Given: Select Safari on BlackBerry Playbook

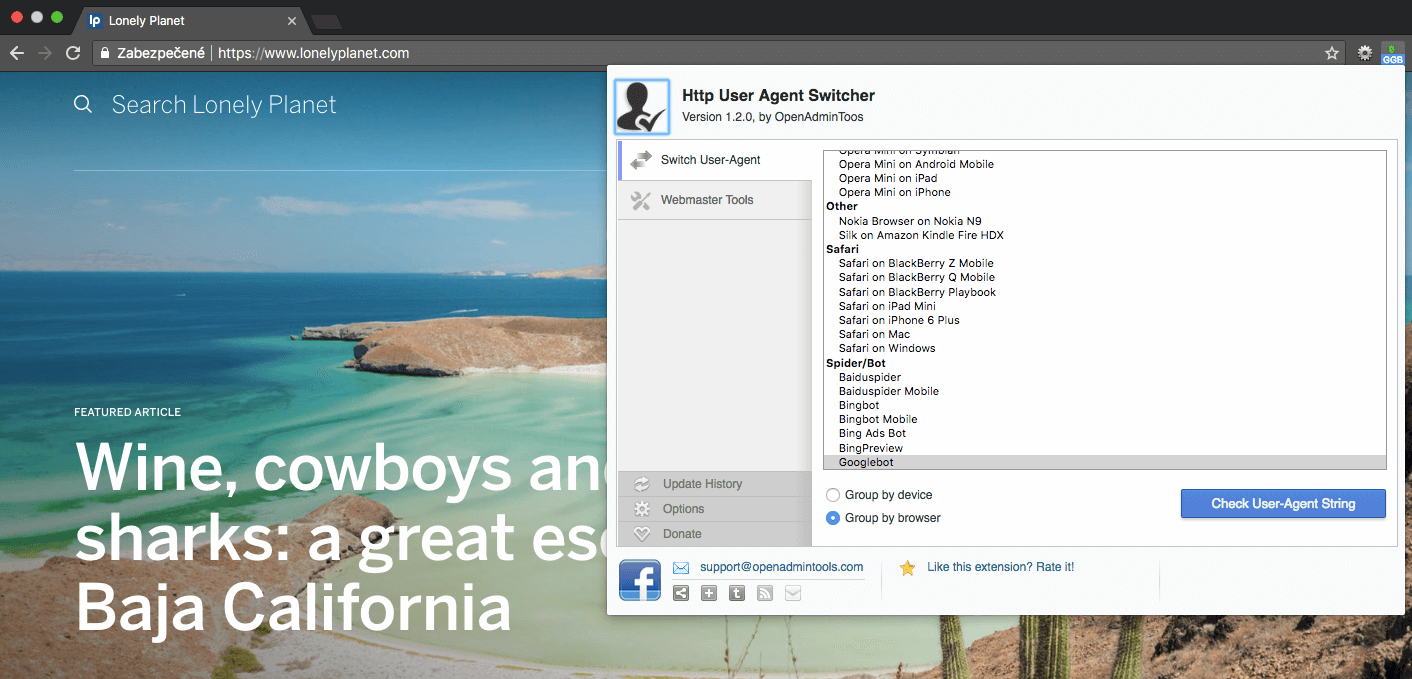Looking at the screenshot, I should (x=917, y=292).
